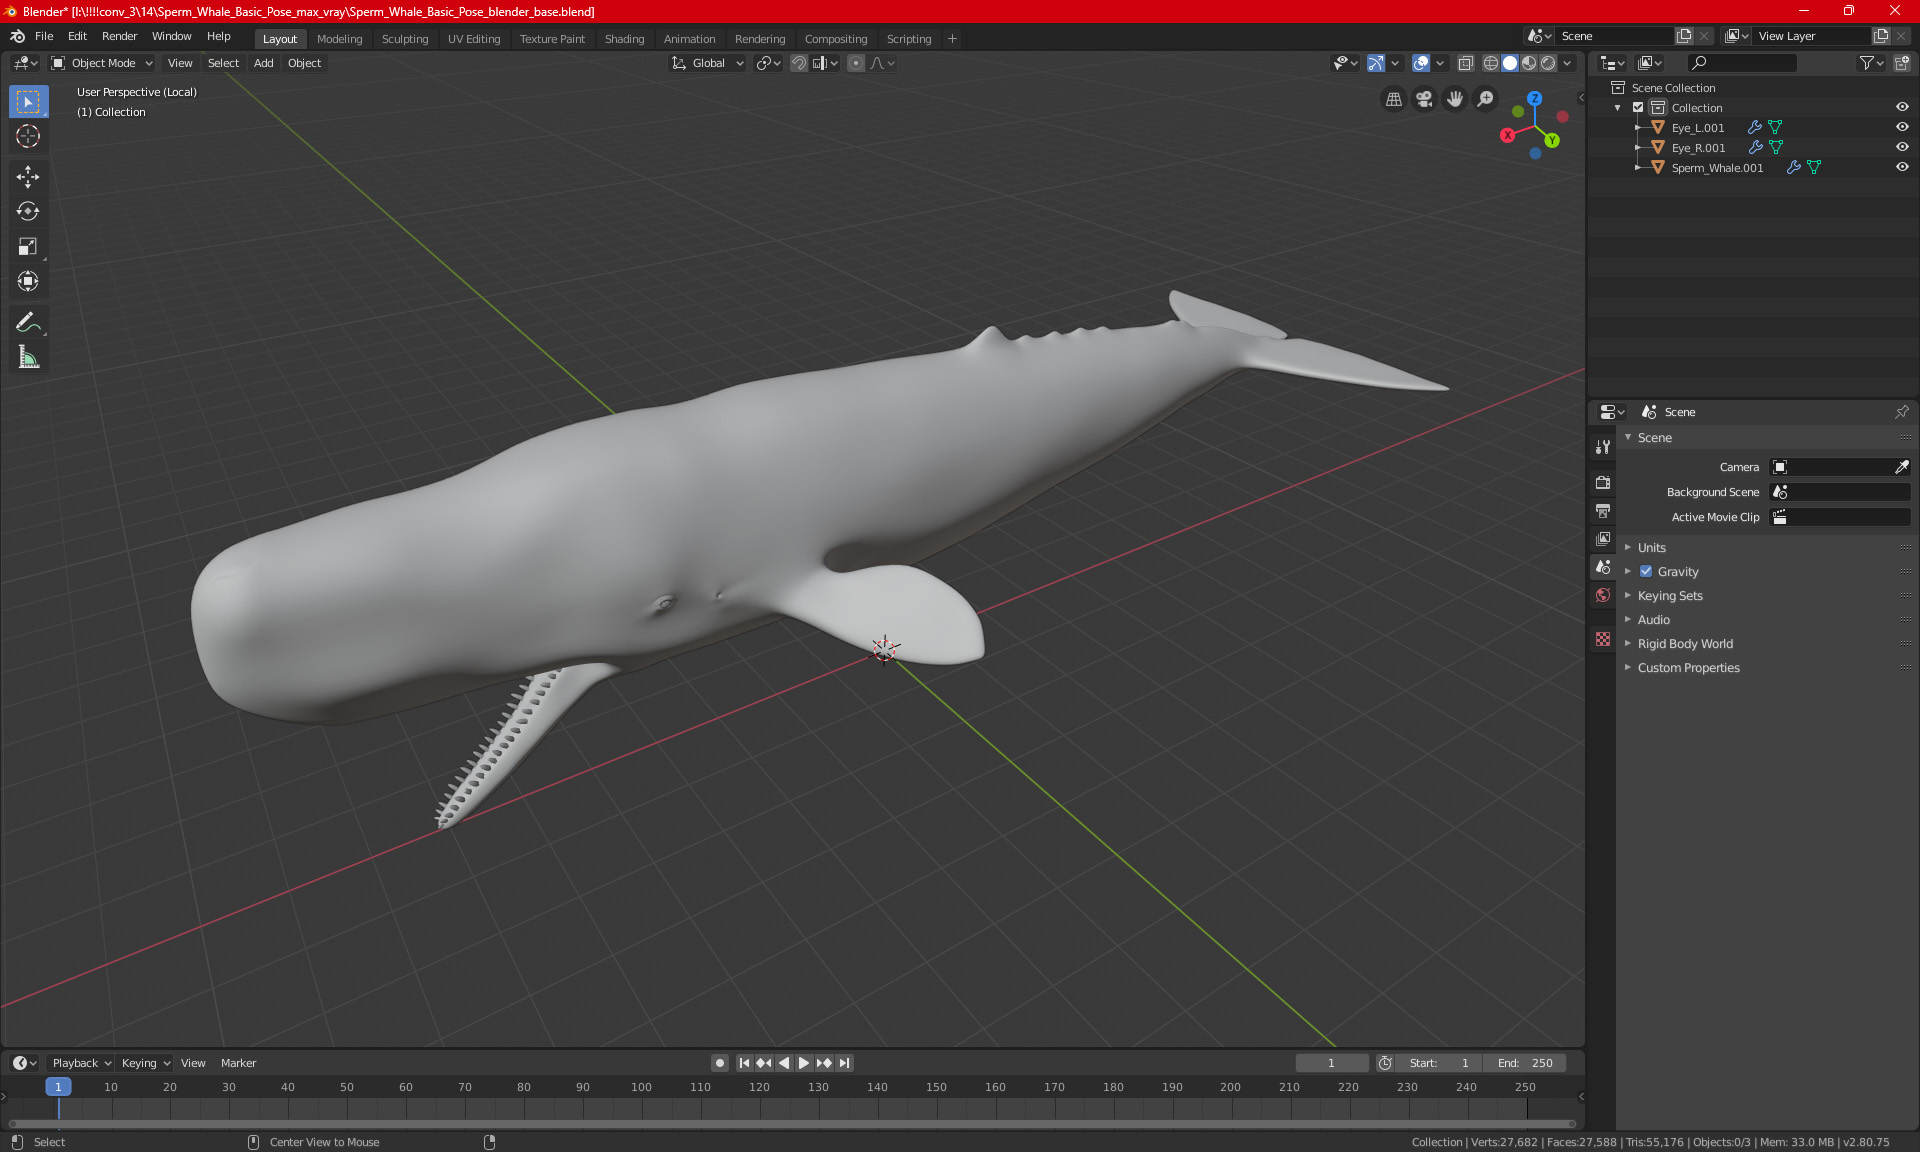The height and width of the screenshot is (1152, 1920).
Task: Open the Playback dropdown
Action: click(x=81, y=1063)
